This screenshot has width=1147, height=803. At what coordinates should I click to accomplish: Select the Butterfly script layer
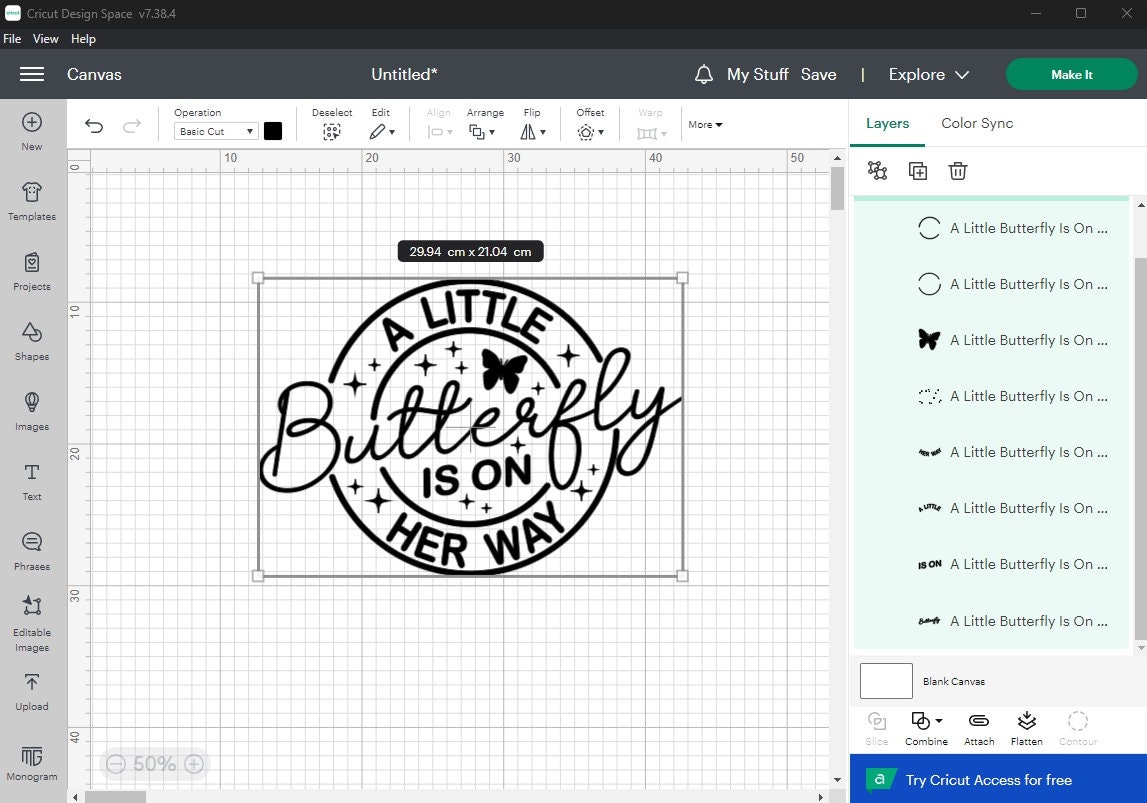click(991, 621)
